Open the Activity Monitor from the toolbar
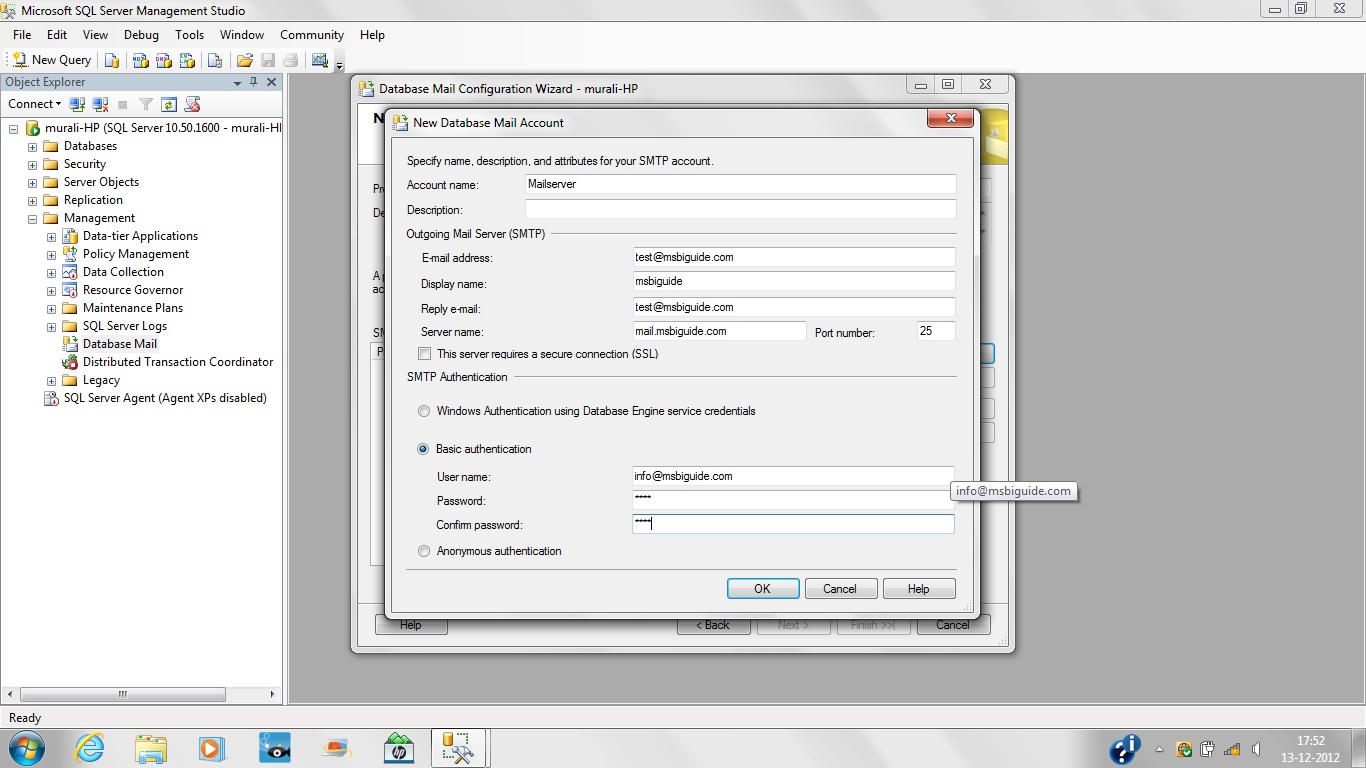The width and height of the screenshot is (1366, 768). point(318,60)
